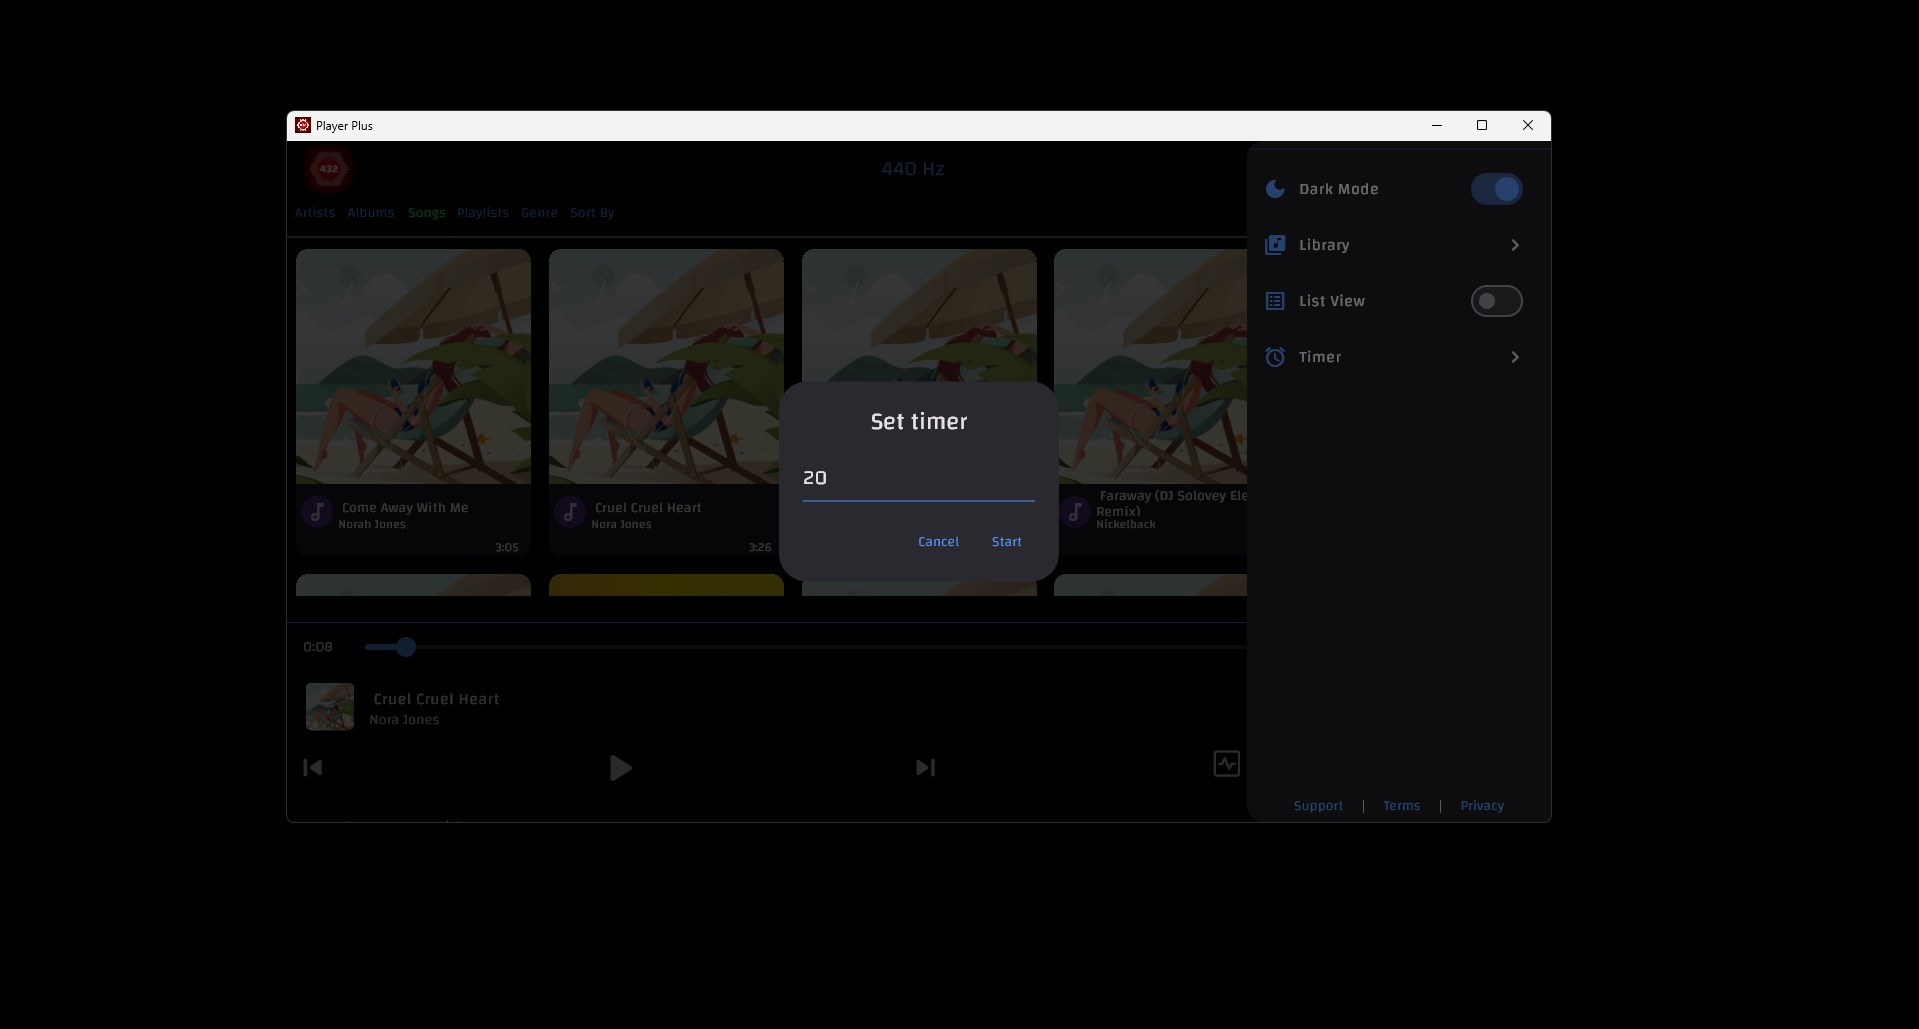Click the List View icon

click(x=1274, y=300)
